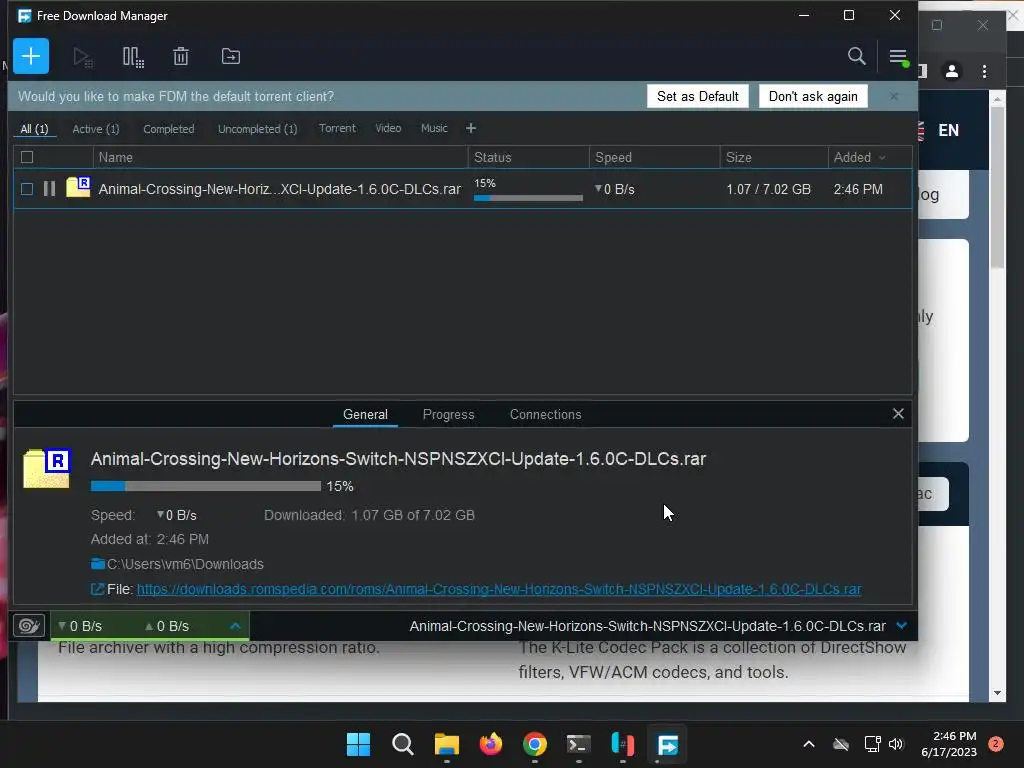
Task: Click the Don't ask again button
Action: click(813, 96)
